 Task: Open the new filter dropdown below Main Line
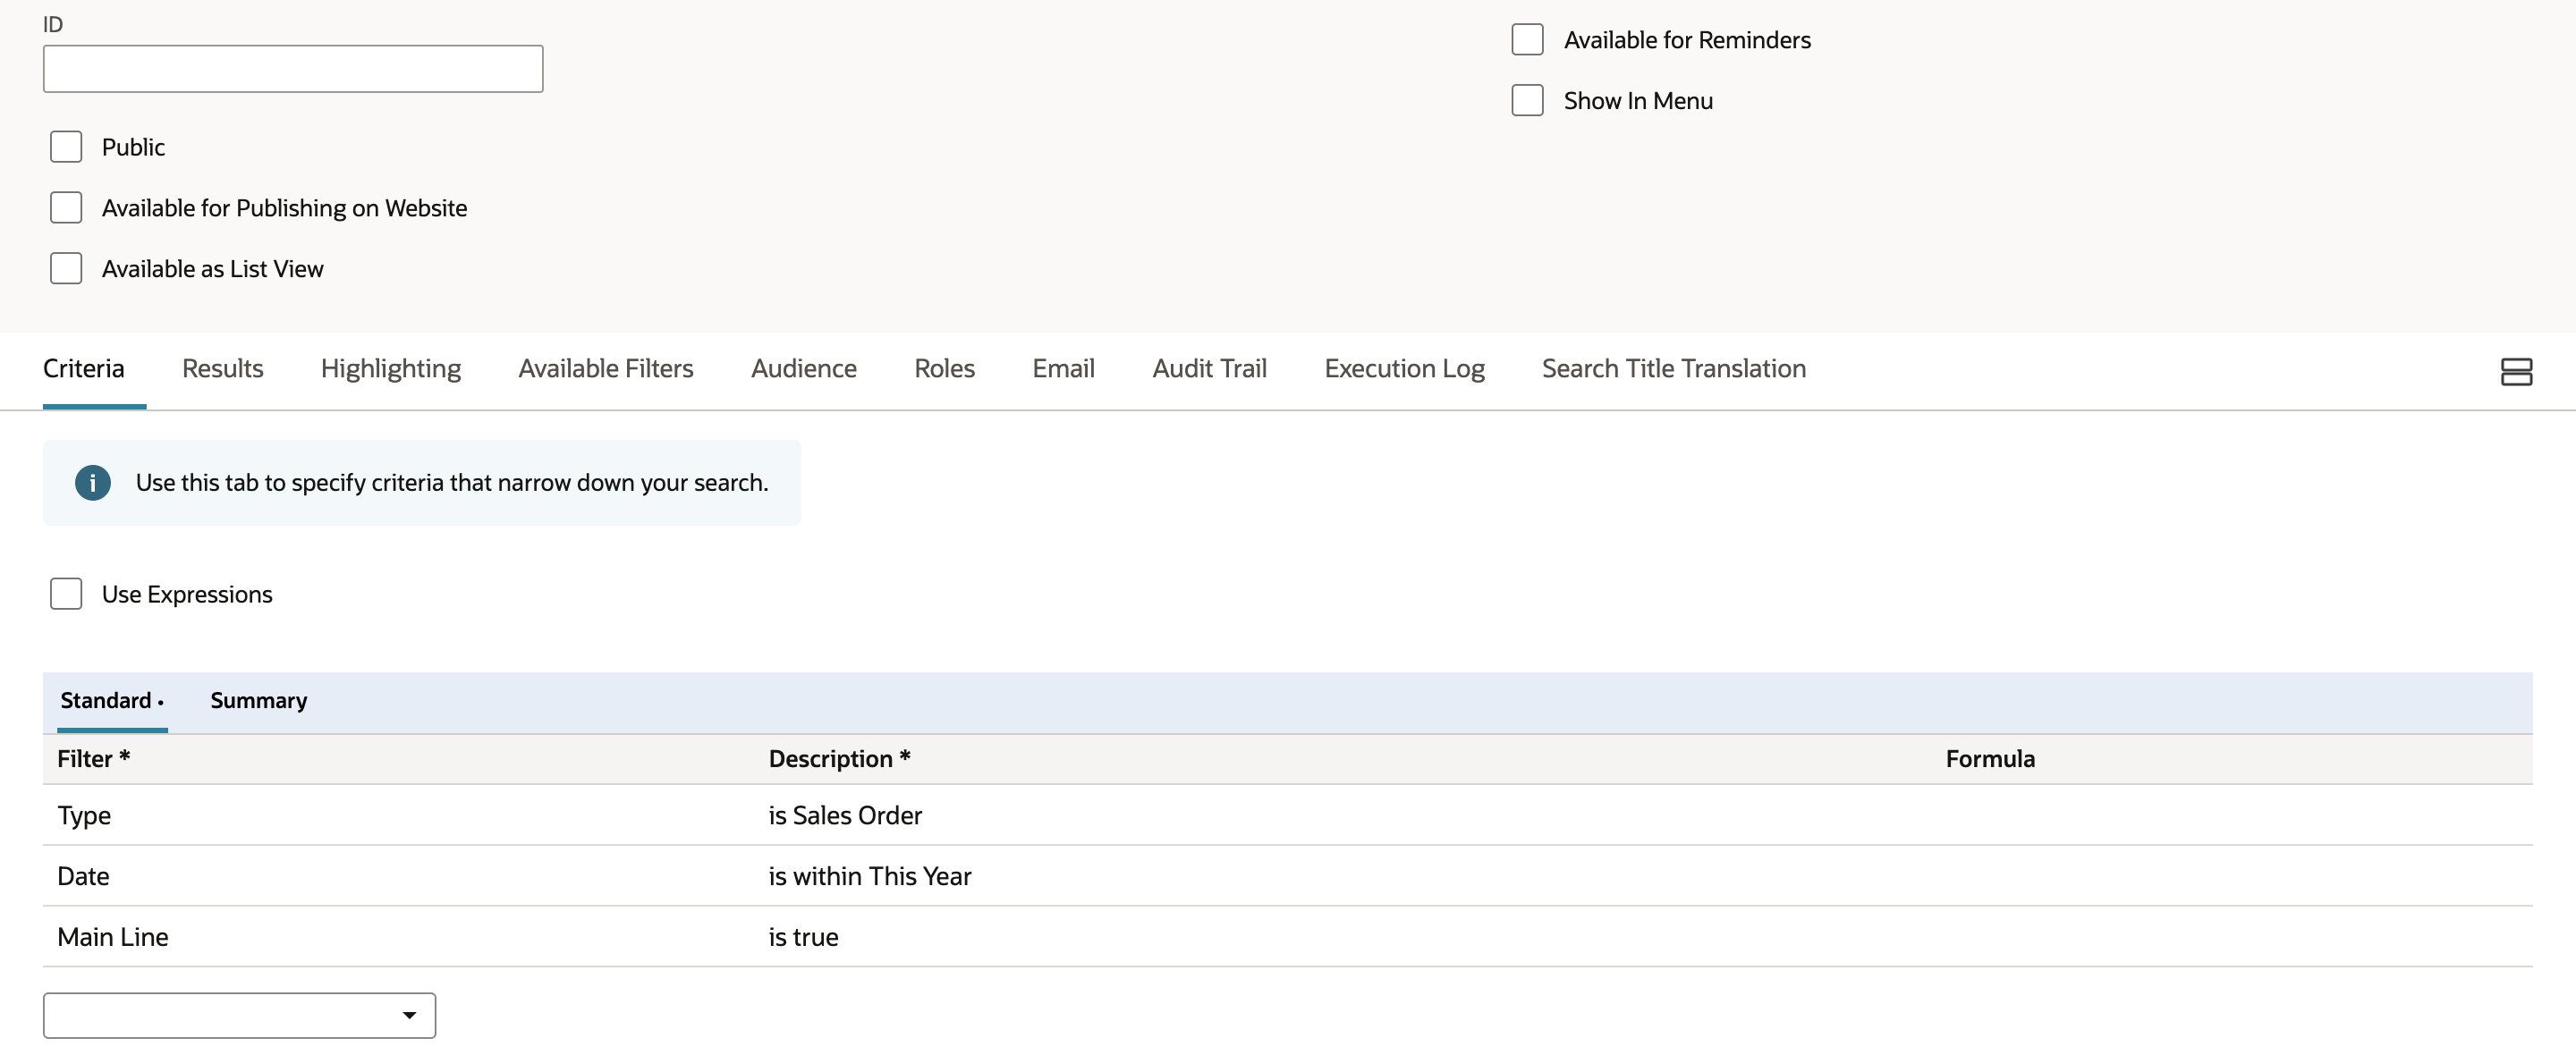(239, 1015)
